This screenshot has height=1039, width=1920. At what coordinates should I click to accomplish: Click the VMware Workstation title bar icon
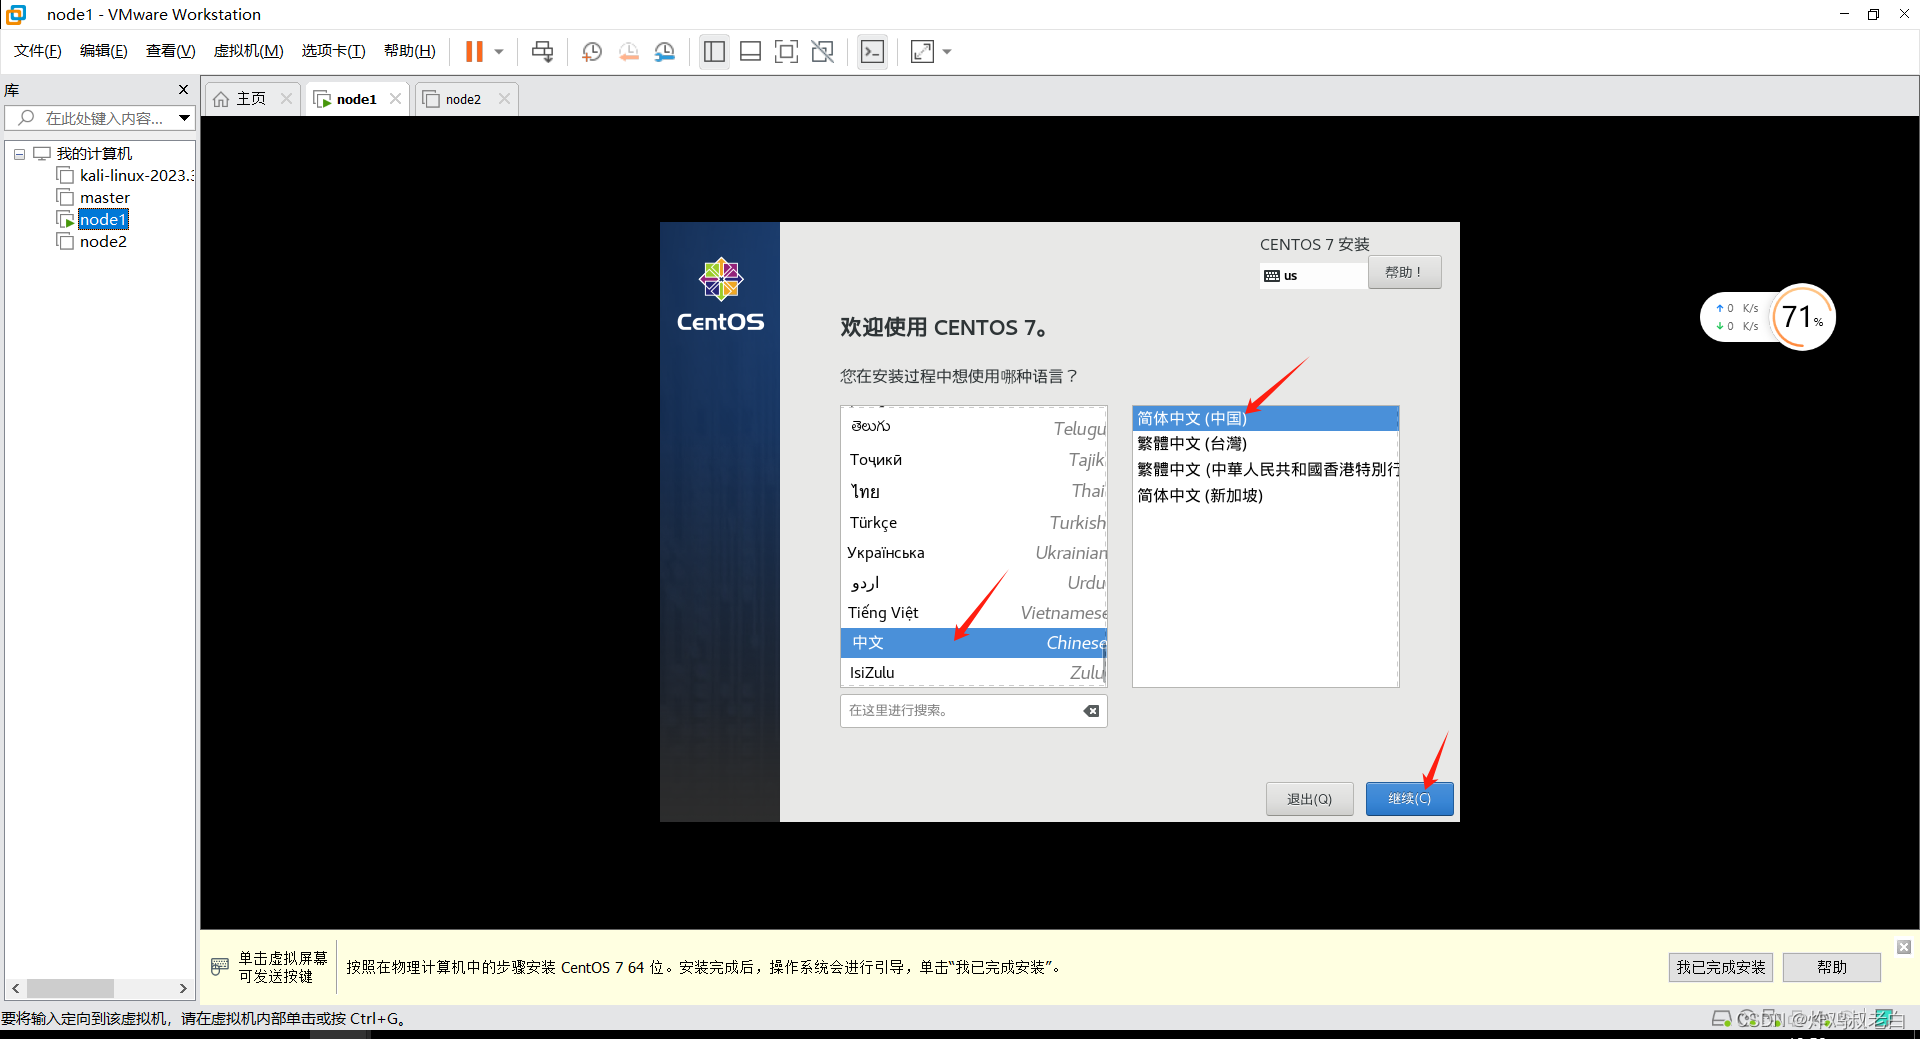16,14
